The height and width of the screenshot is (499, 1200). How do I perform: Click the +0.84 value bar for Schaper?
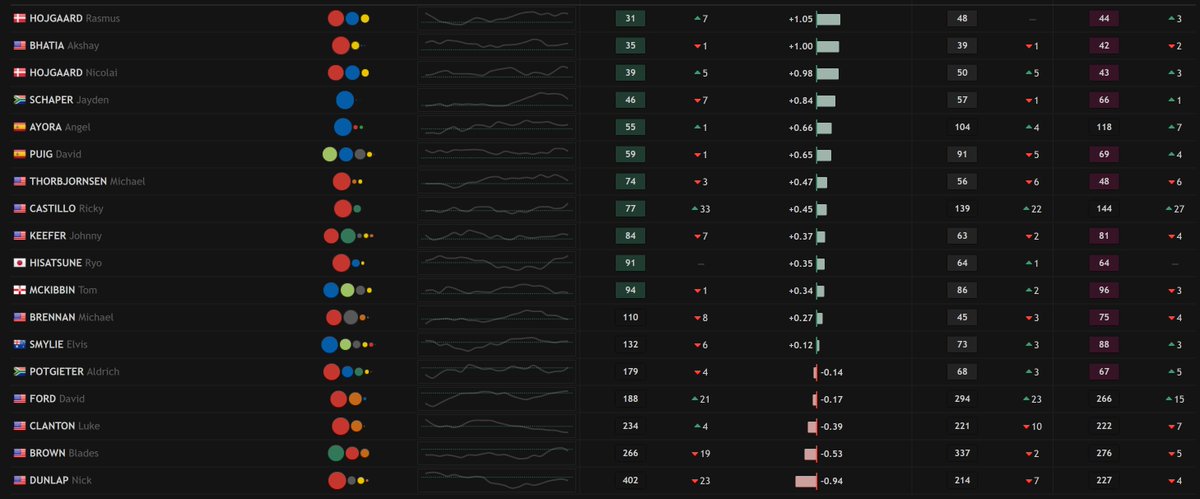click(x=826, y=100)
